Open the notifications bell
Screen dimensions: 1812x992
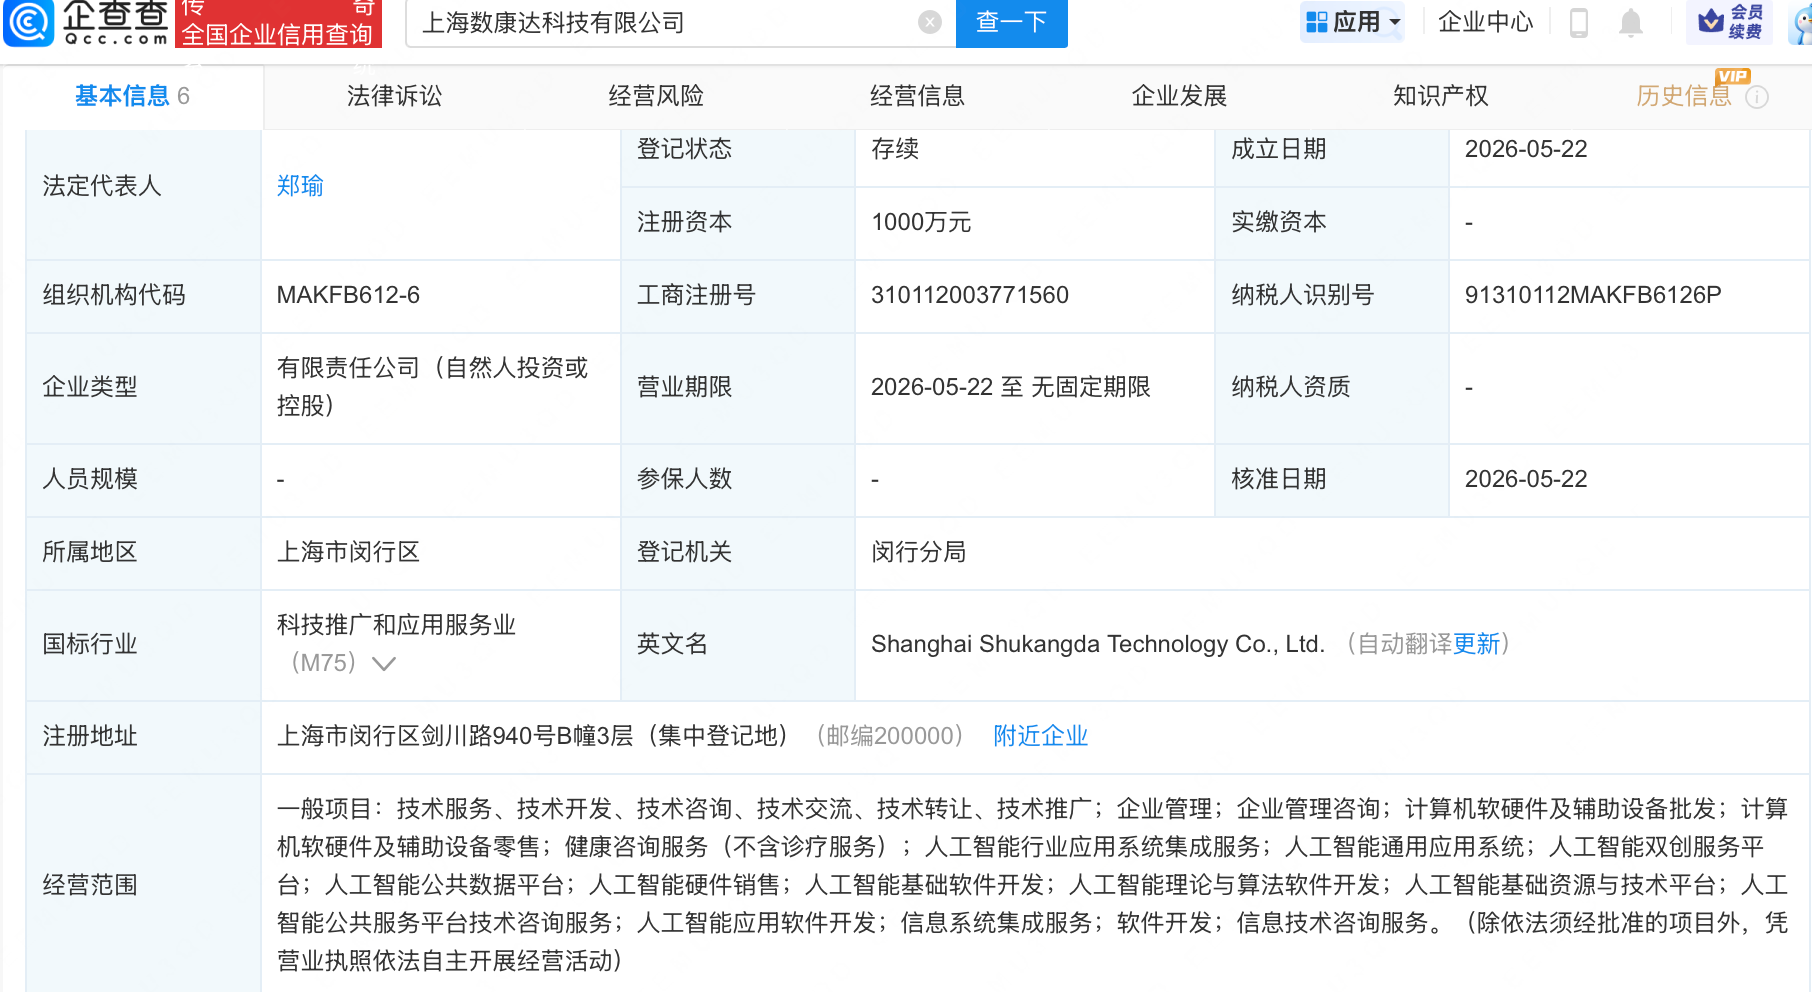(x=1631, y=22)
